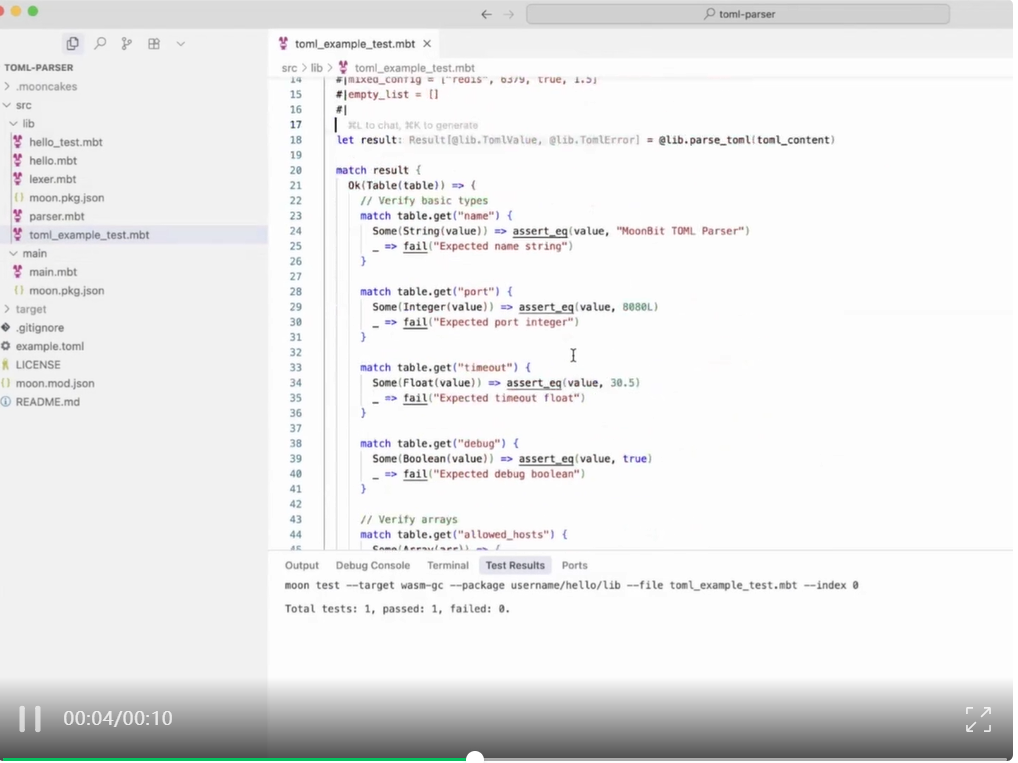Click the MoonBit icon beside parser.mbt

(x=18, y=216)
